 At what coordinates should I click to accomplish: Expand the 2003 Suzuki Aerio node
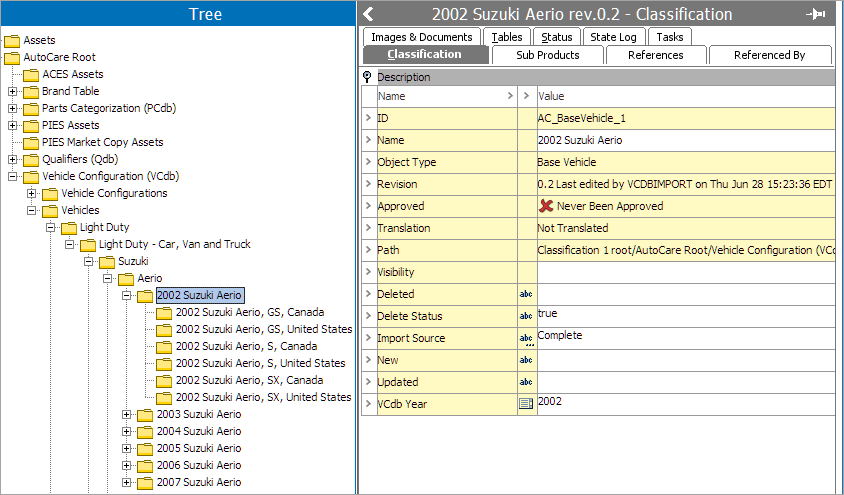[127, 414]
